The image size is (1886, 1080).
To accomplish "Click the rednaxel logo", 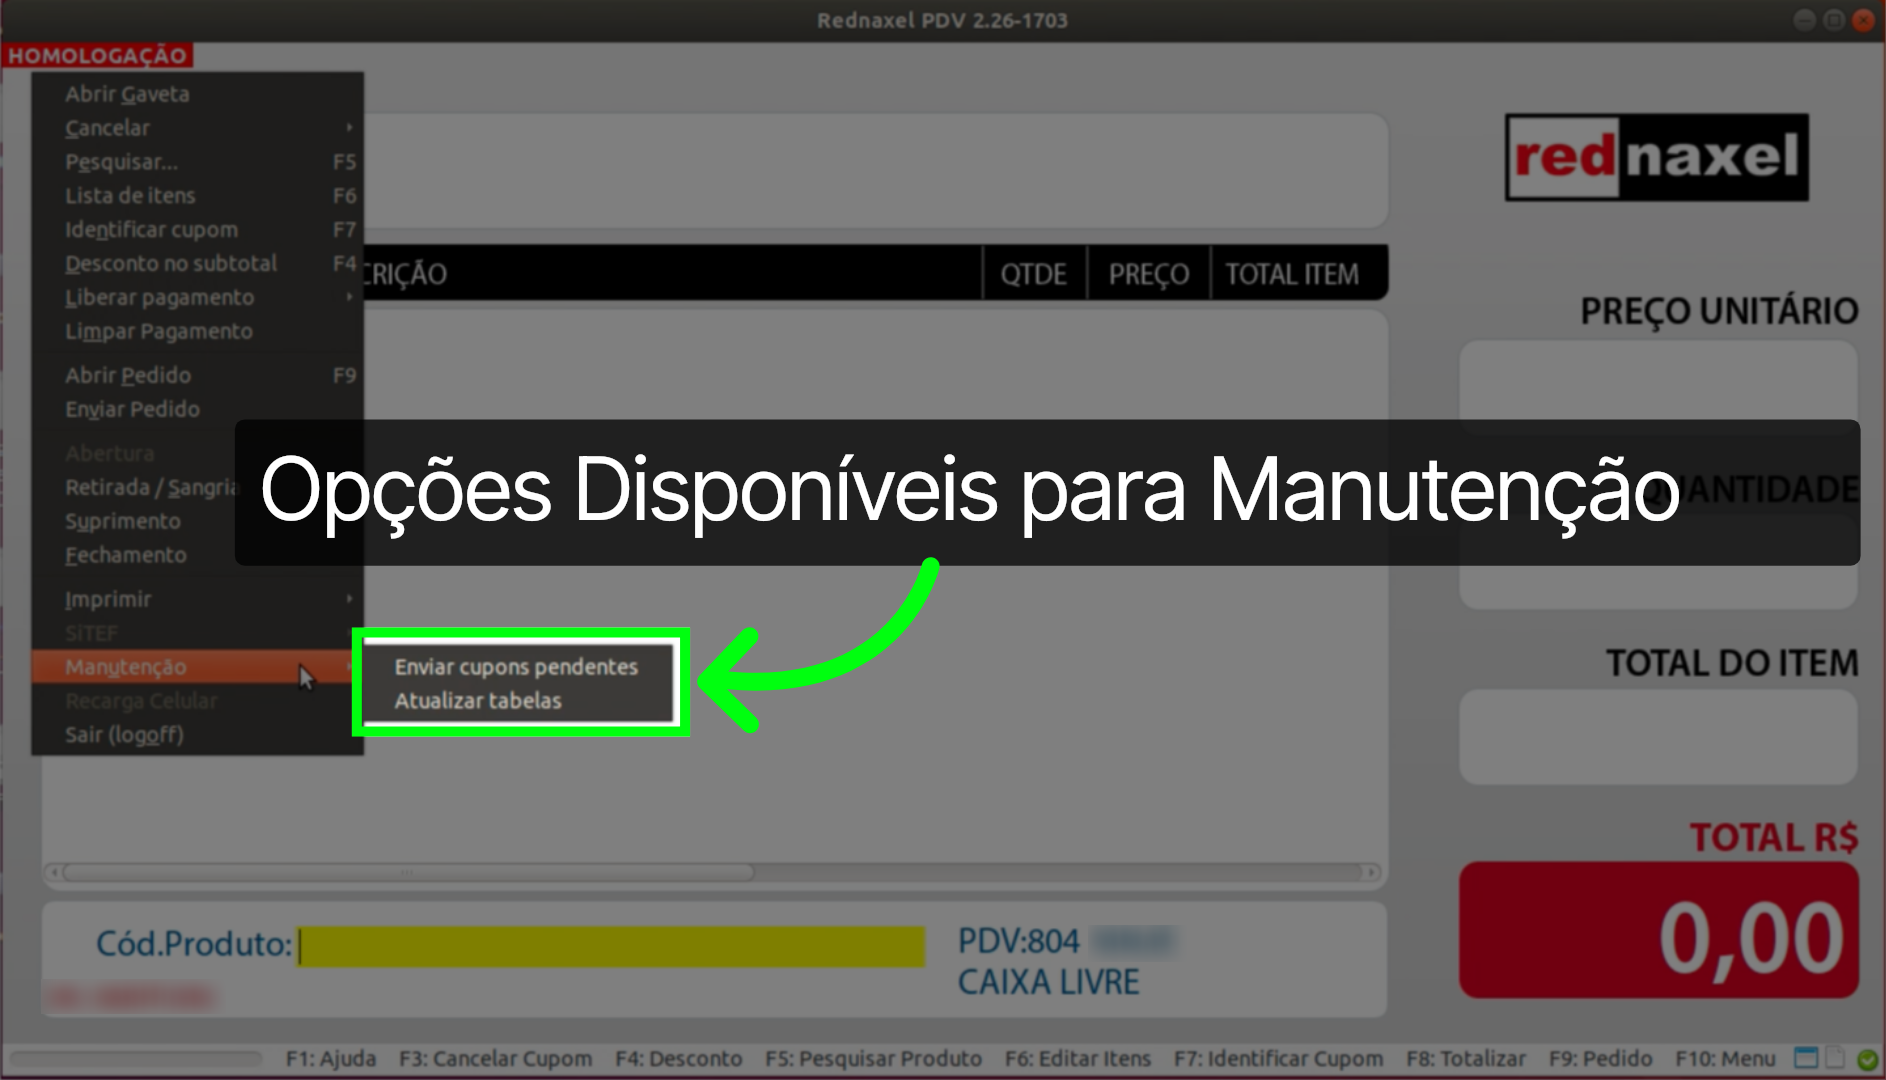I will 1655,158.
